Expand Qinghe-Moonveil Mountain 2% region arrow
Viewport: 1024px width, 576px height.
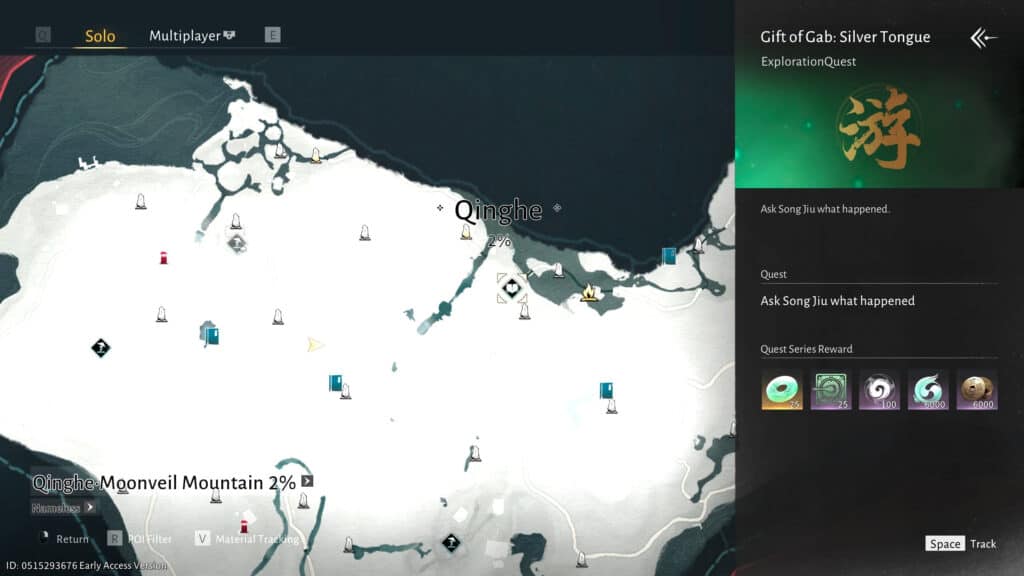point(308,481)
